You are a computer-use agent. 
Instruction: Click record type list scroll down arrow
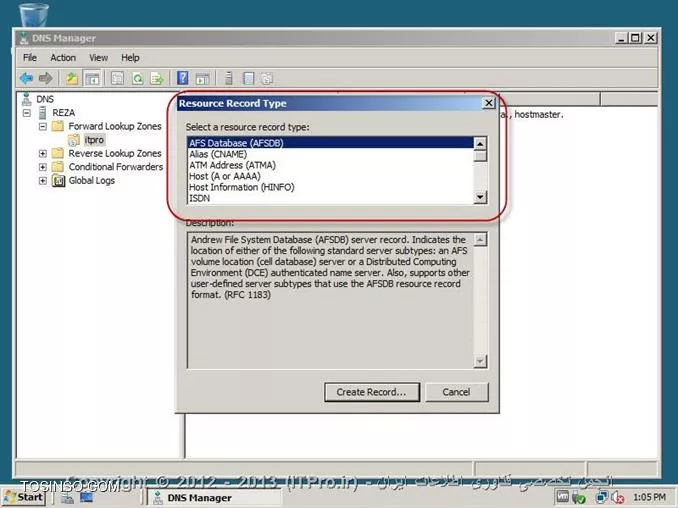[x=480, y=197]
